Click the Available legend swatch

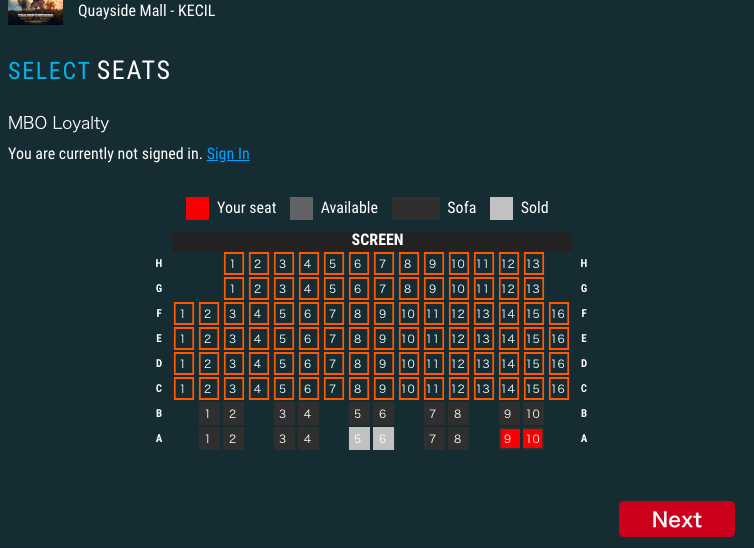click(x=301, y=208)
